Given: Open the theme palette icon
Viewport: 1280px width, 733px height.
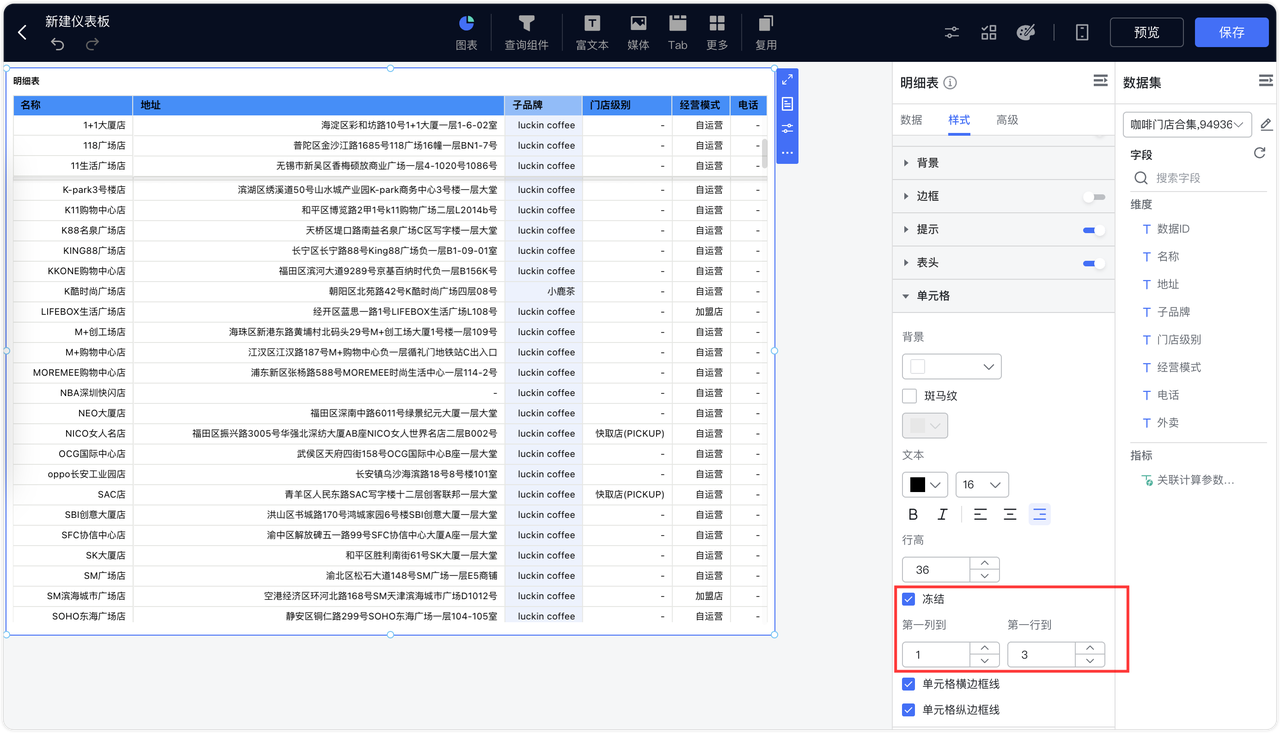Looking at the screenshot, I should 1025,33.
